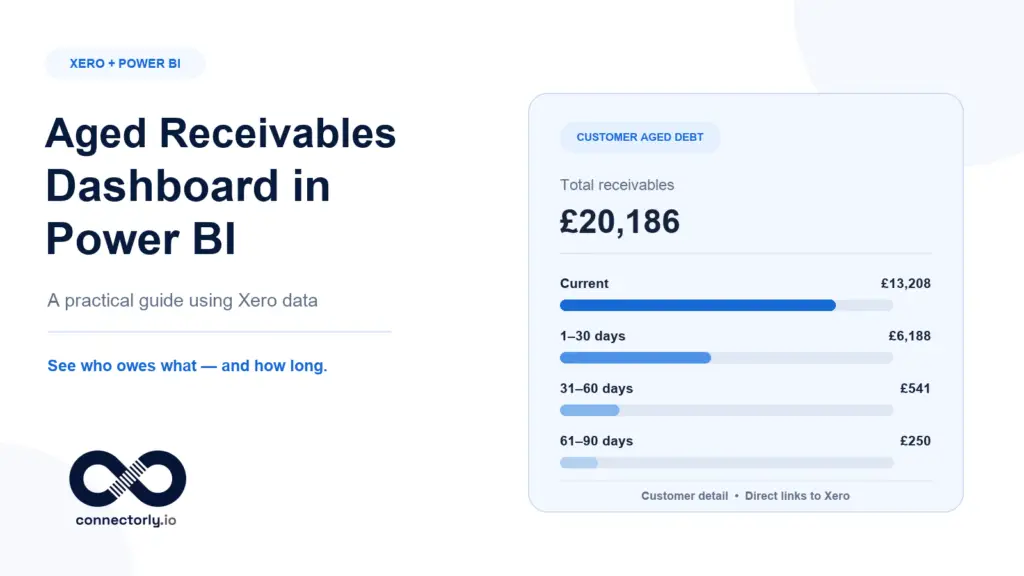The width and height of the screenshot is (1024, 576).
Task: Click Direct links to Xero text
Action: tap(797, 496)
